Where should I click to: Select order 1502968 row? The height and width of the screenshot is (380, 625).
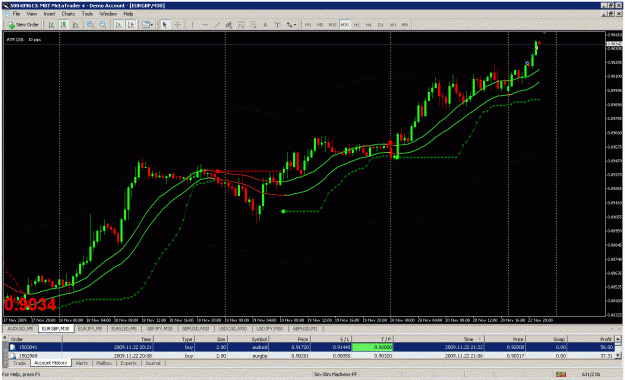pyautogui.click(x=311, y=356)
